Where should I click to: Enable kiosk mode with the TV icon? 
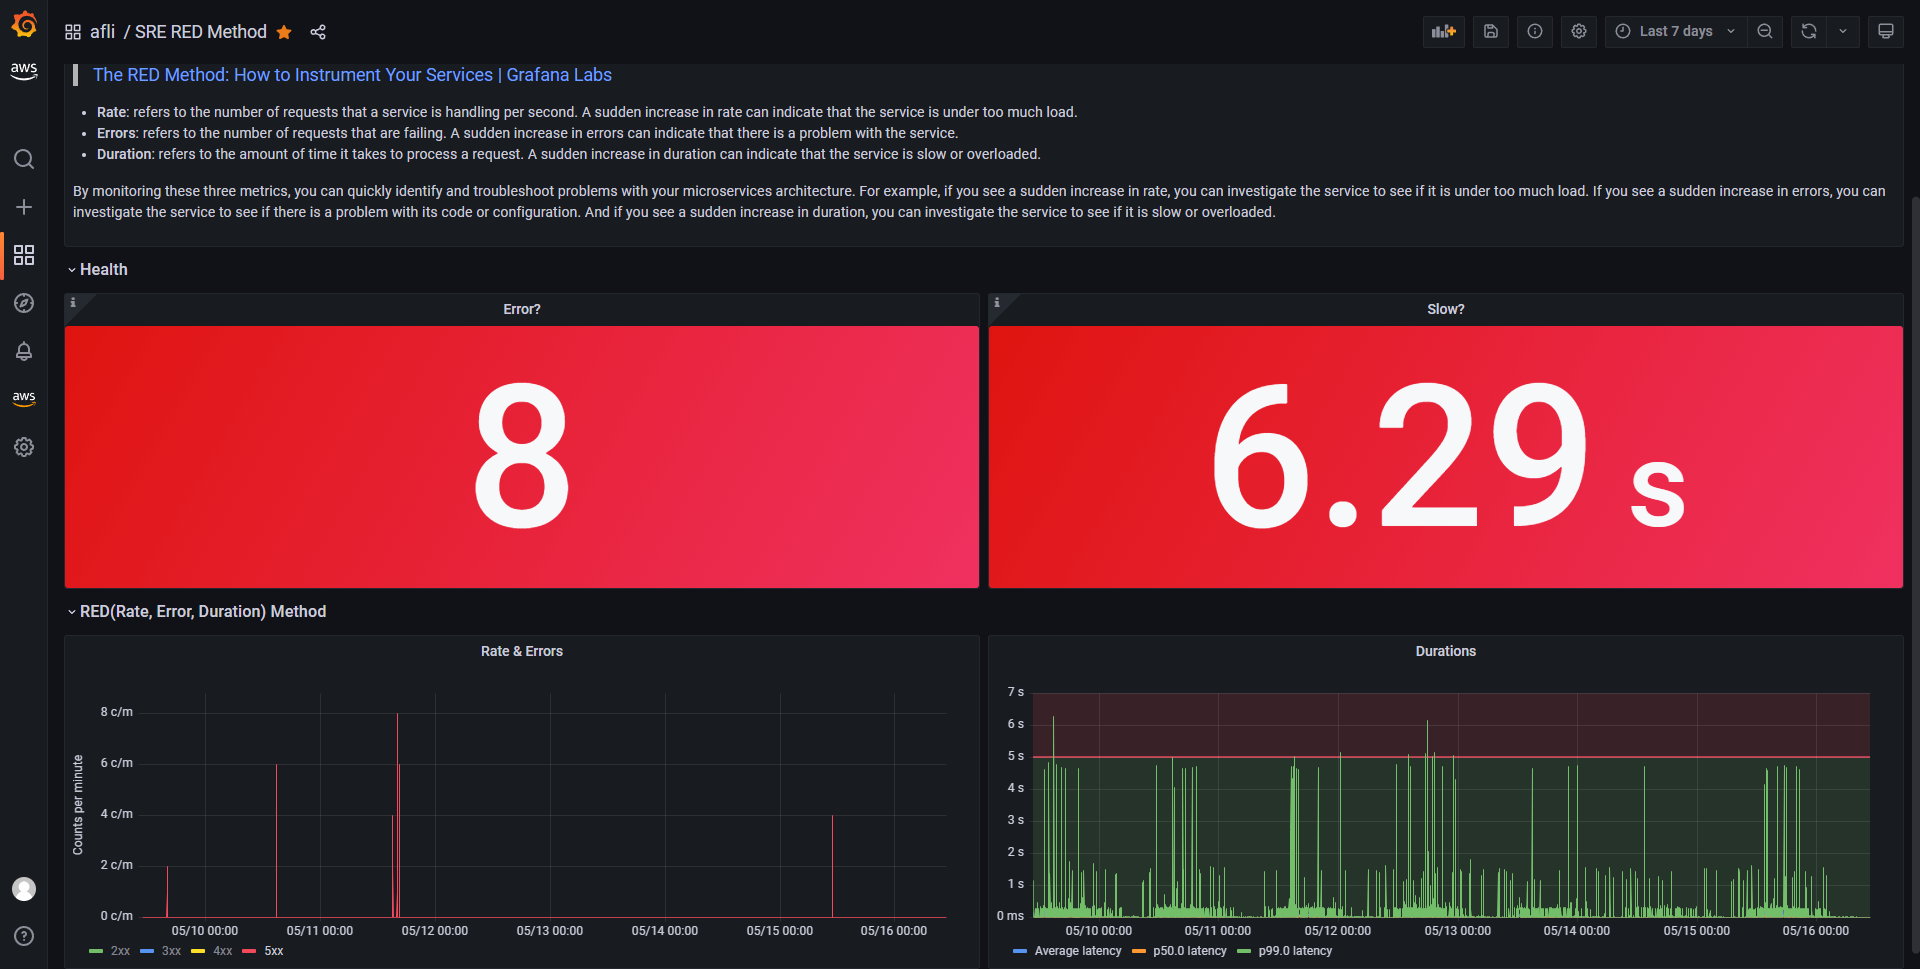[x=1886, y=31]
